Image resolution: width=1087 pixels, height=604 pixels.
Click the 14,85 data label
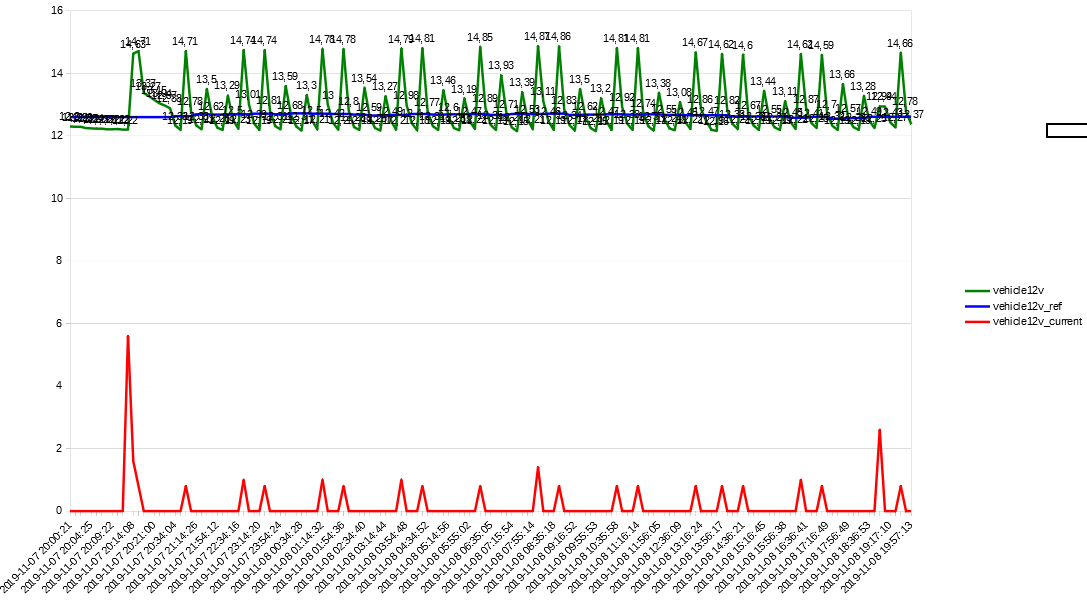480,38
